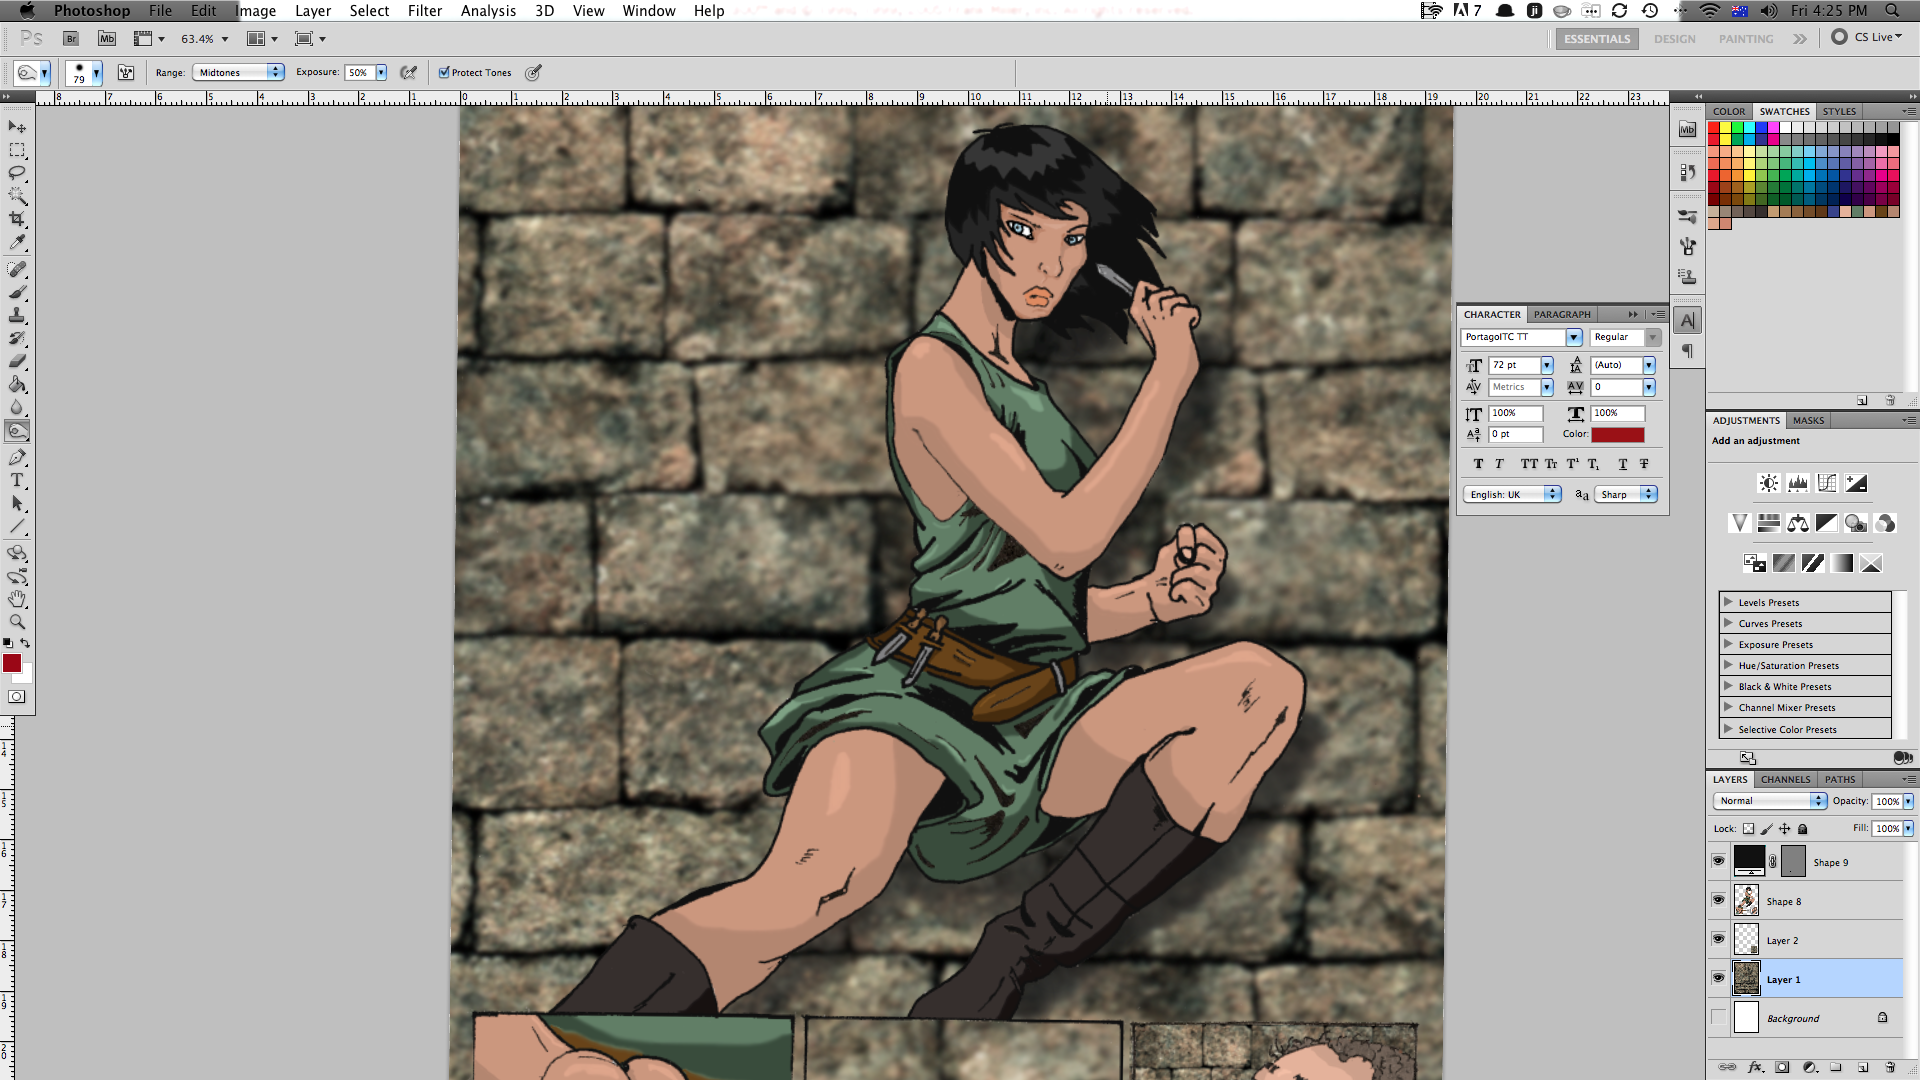The width and height of the screenshot is (1920, 1080).
Task: Select the Move tool
Action: (x=17, y=127)
